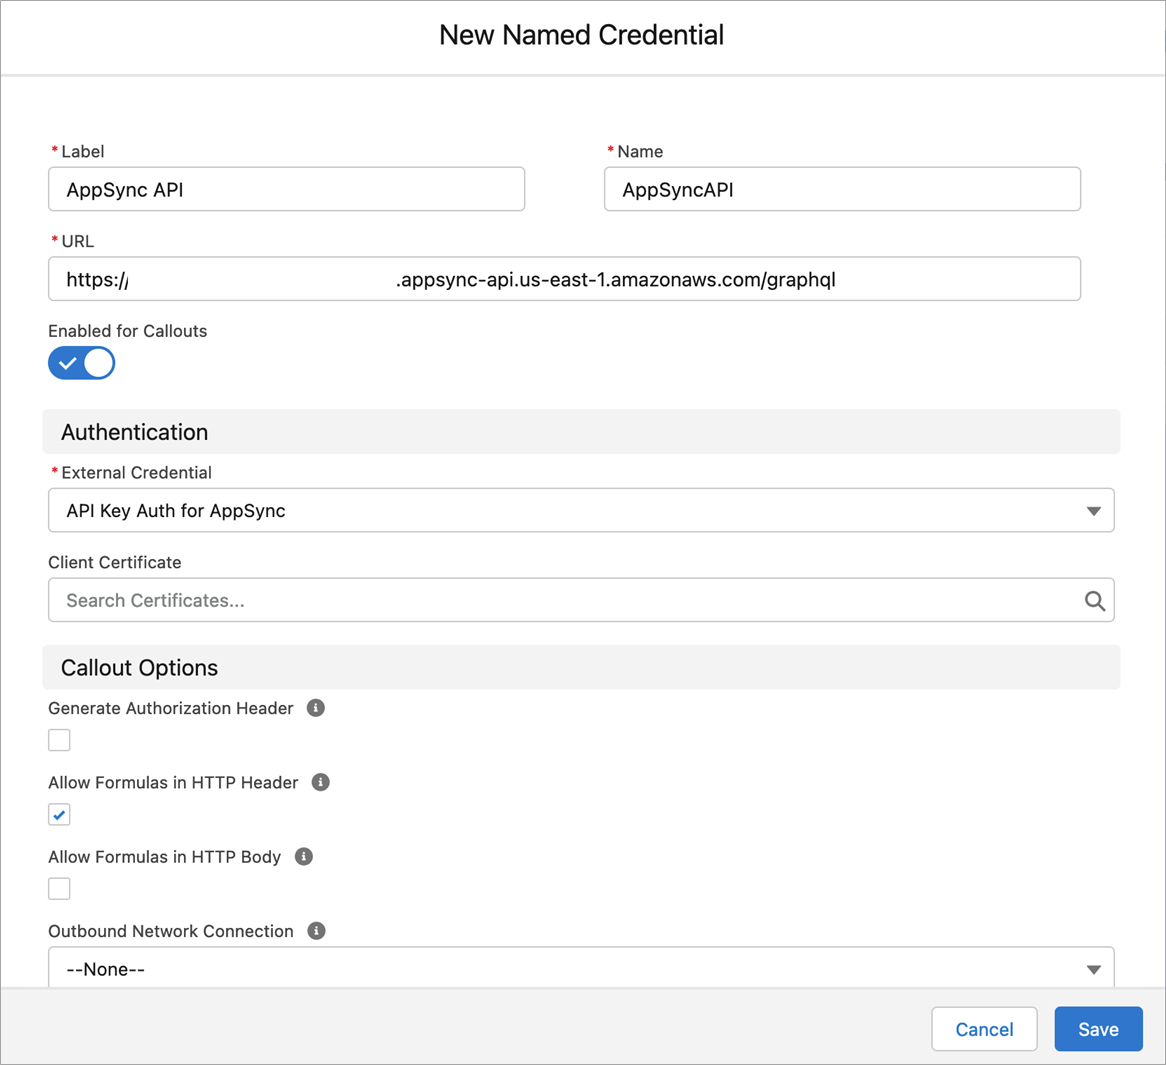This screenshot has height=1065, width=1166.
Task: Click into the URL input field
Action: (x=564, y=279)
